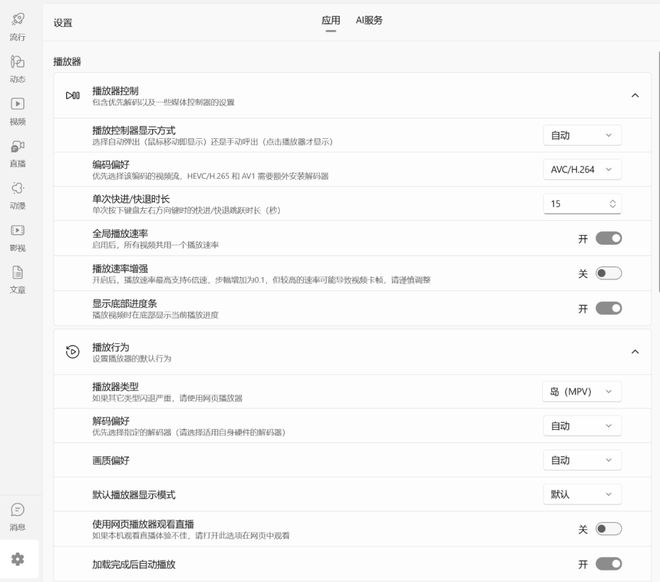Open the 动漫 anime sidebar section
Viewport: 660px width, 582px height.
[x=18, y=195]
